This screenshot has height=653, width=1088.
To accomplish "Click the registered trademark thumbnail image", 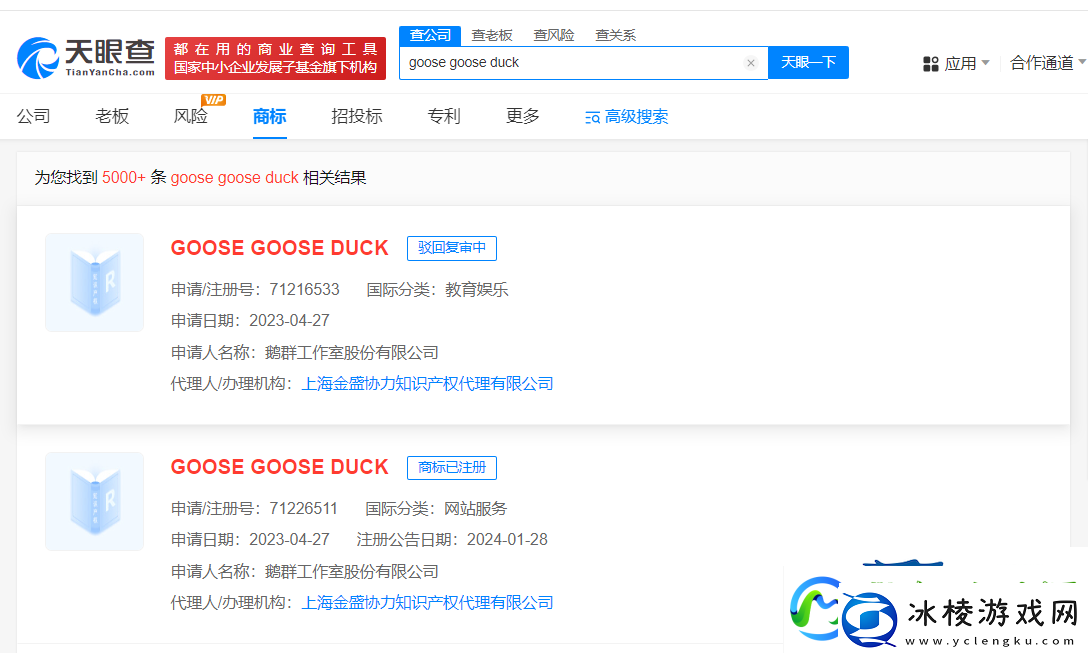I will [94, 501].
